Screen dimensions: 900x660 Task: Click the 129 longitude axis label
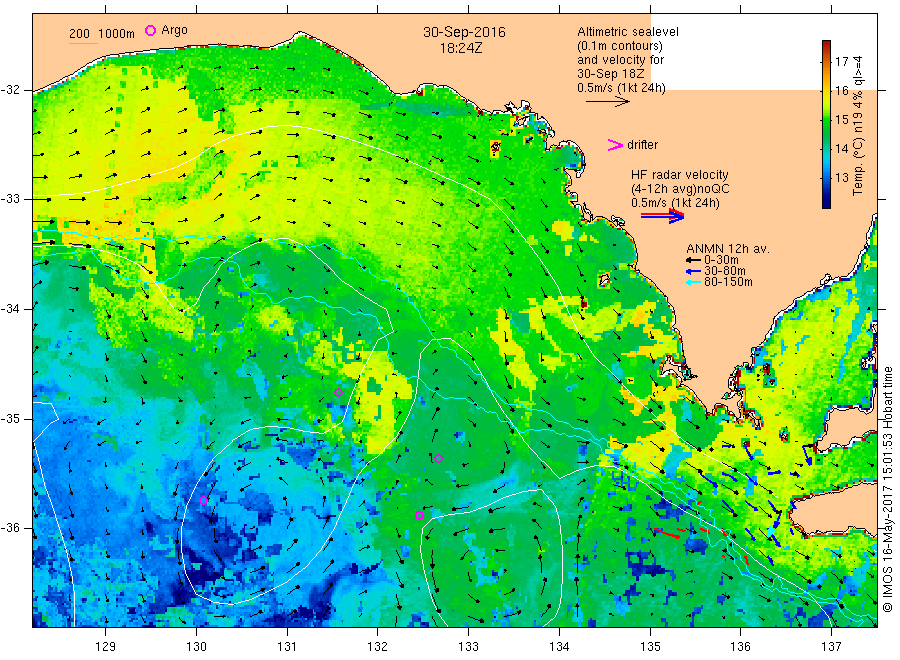106,647
